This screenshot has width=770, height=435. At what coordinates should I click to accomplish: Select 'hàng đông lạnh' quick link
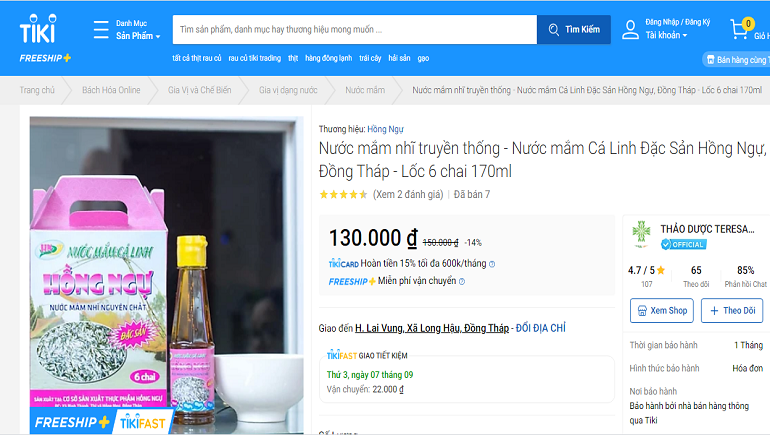[329, 58]
